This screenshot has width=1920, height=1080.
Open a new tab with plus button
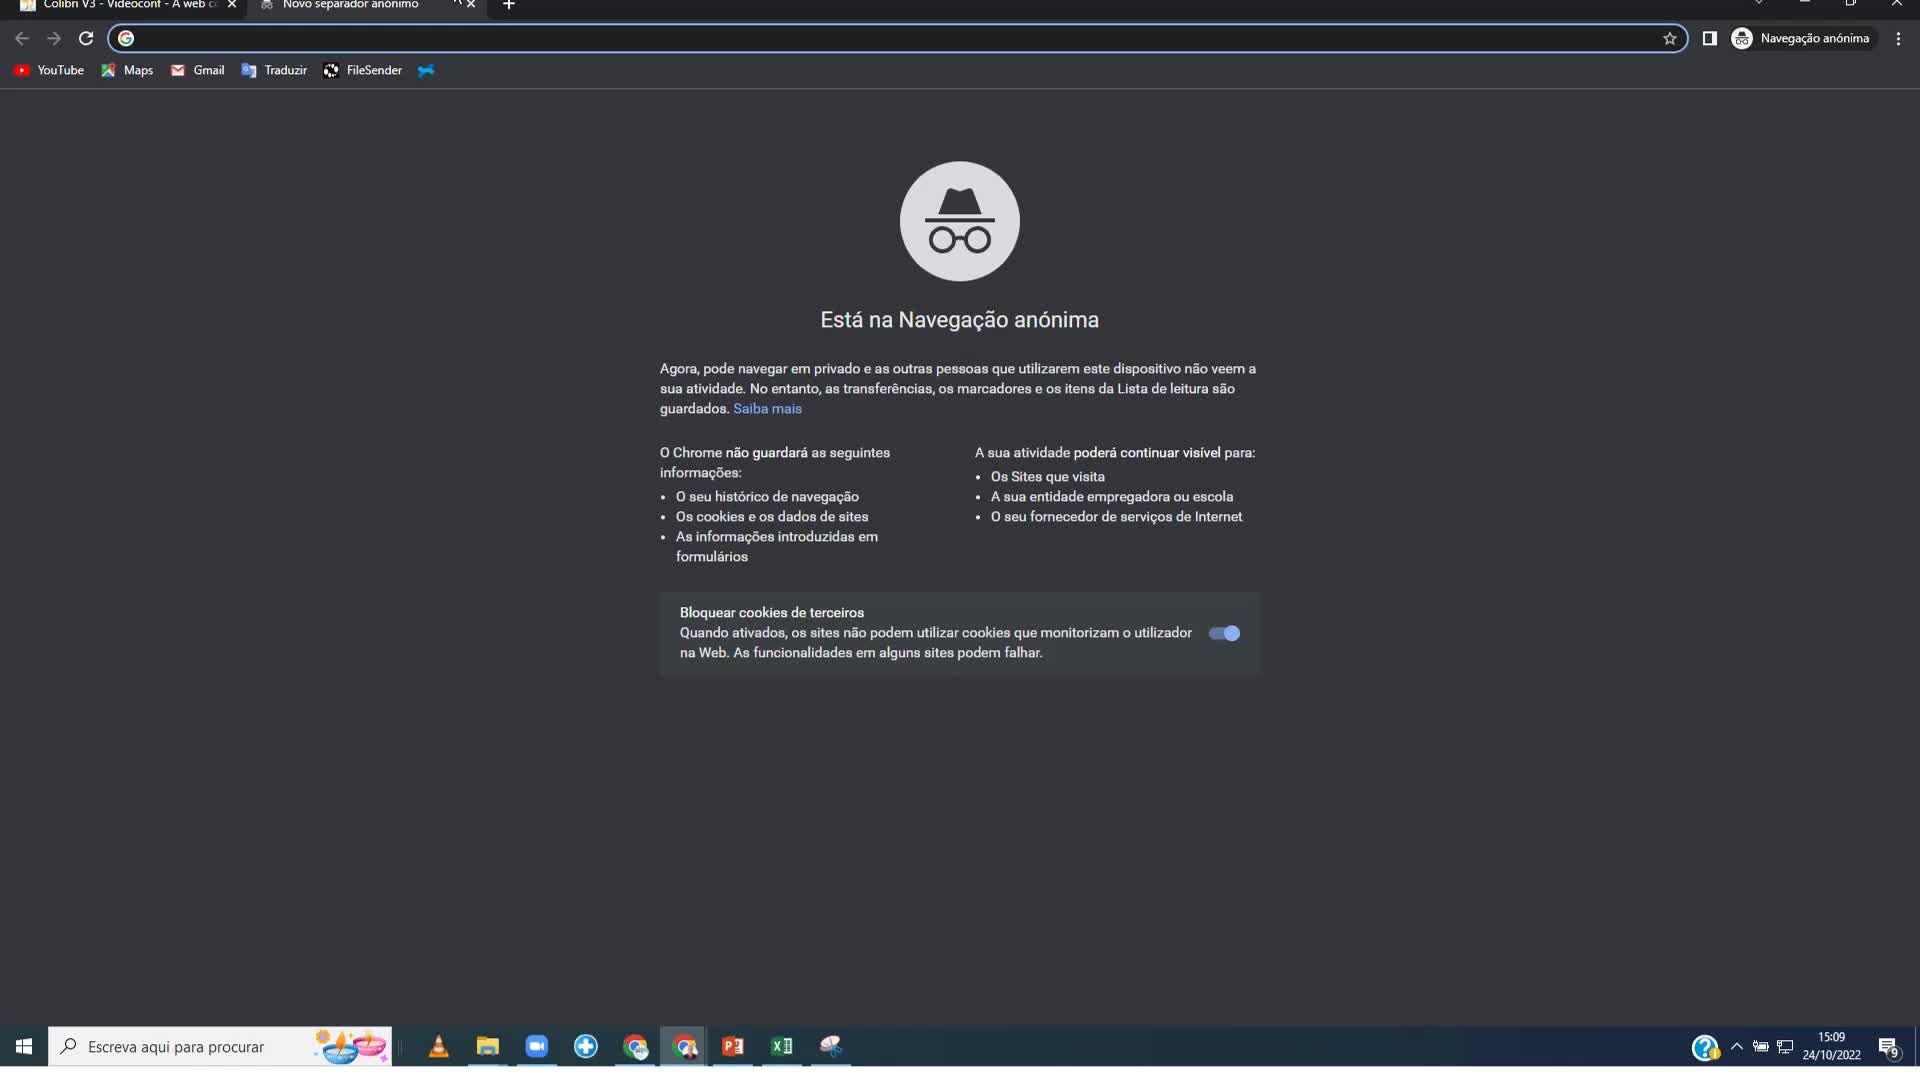click(508, 5)
